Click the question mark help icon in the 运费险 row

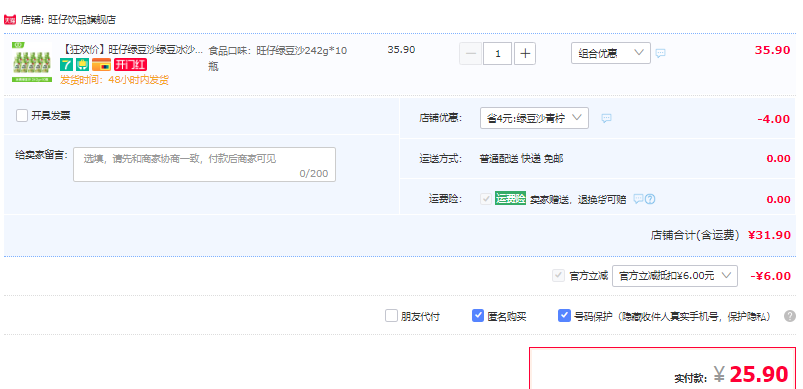650,199
